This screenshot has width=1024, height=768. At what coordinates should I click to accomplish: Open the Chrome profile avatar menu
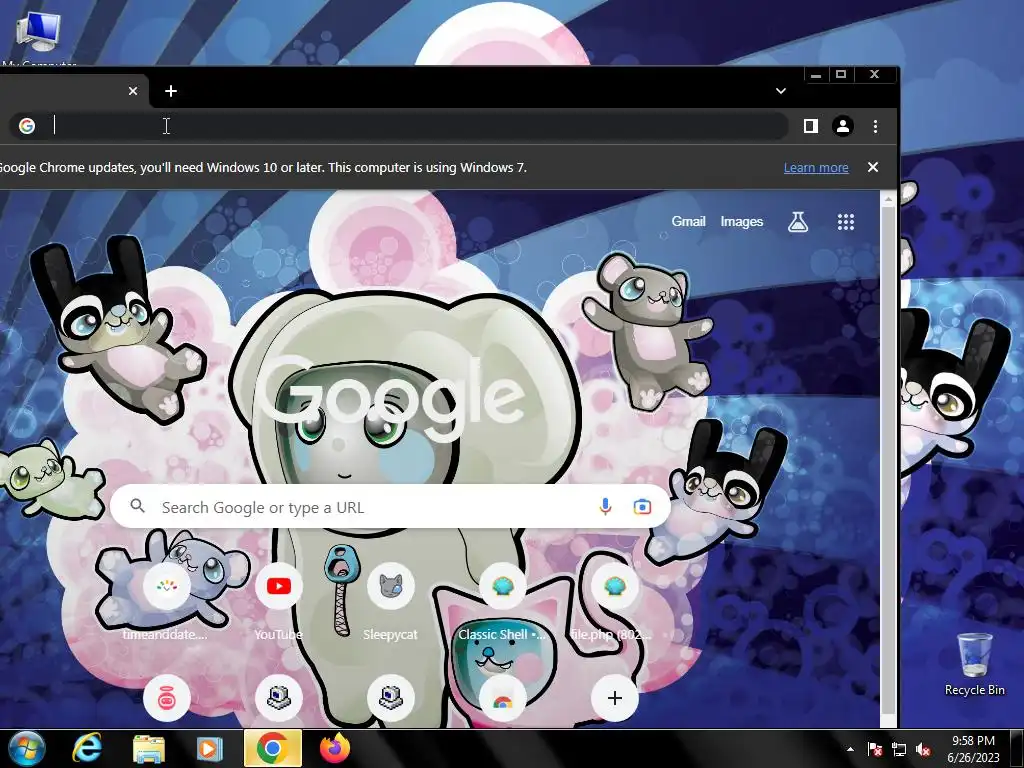(842, 126)
